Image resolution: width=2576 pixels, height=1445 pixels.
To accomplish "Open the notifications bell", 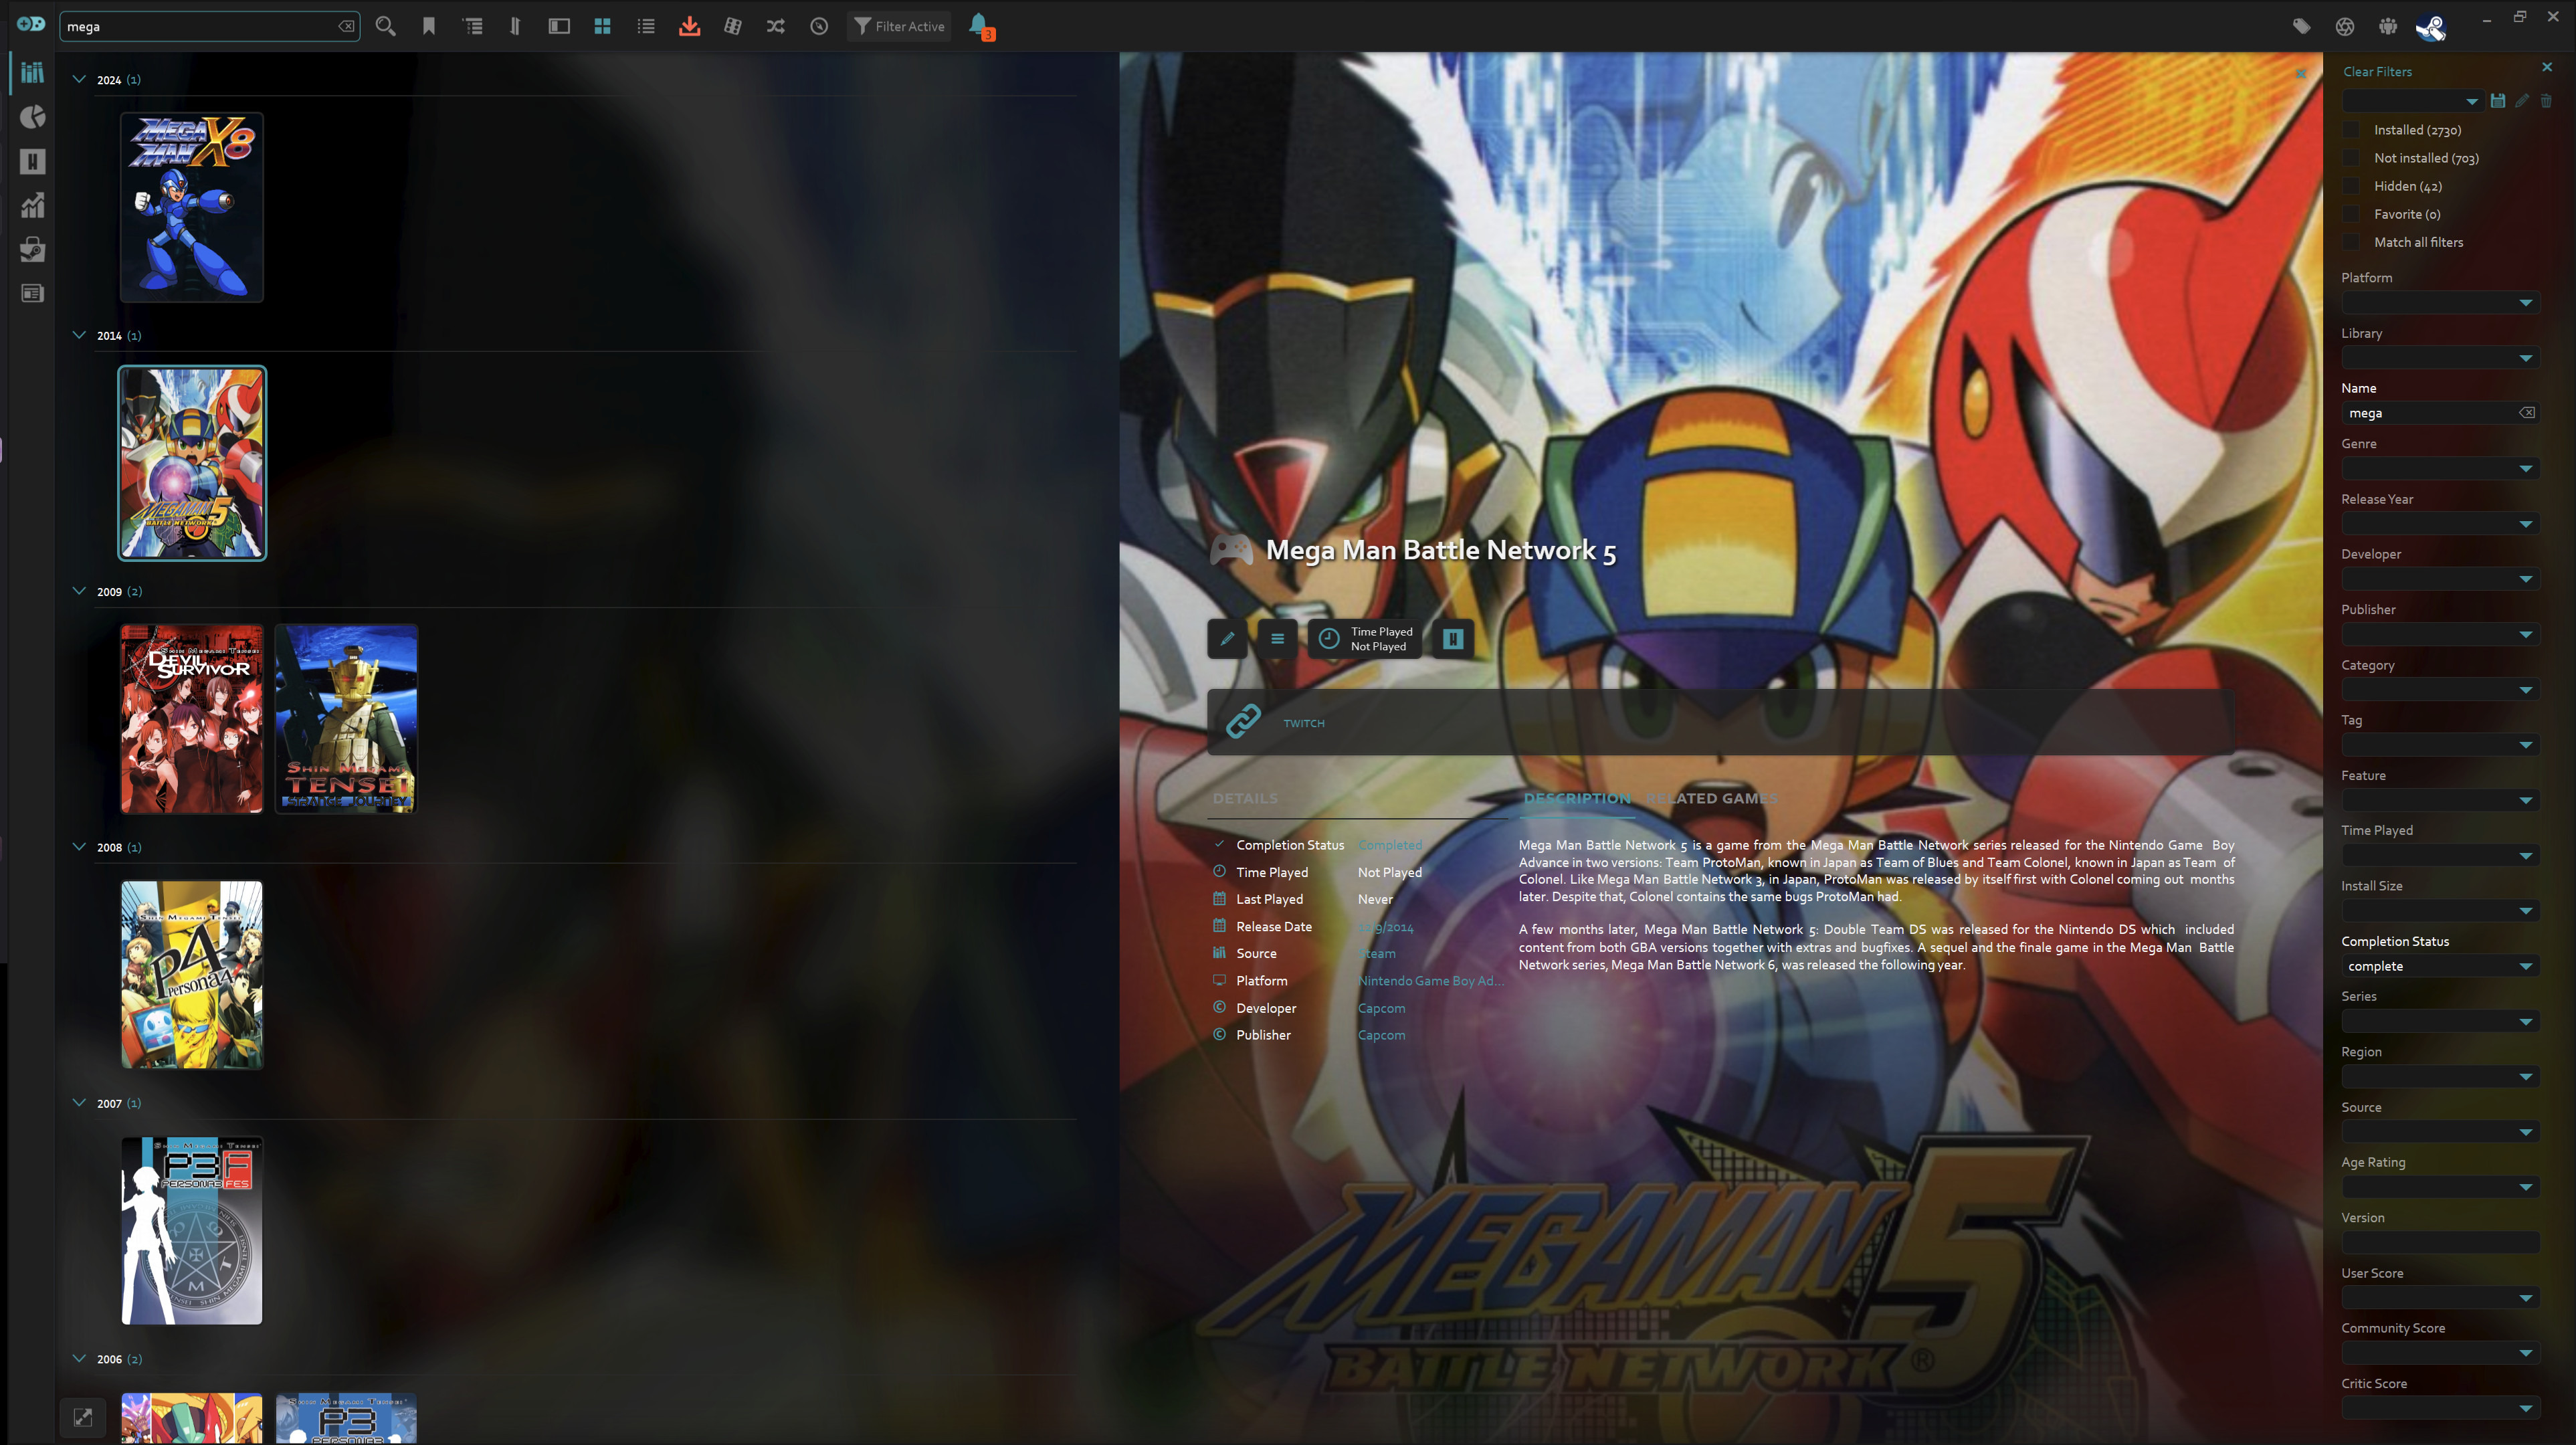I will pyautogui.click(x=979, y=25).
